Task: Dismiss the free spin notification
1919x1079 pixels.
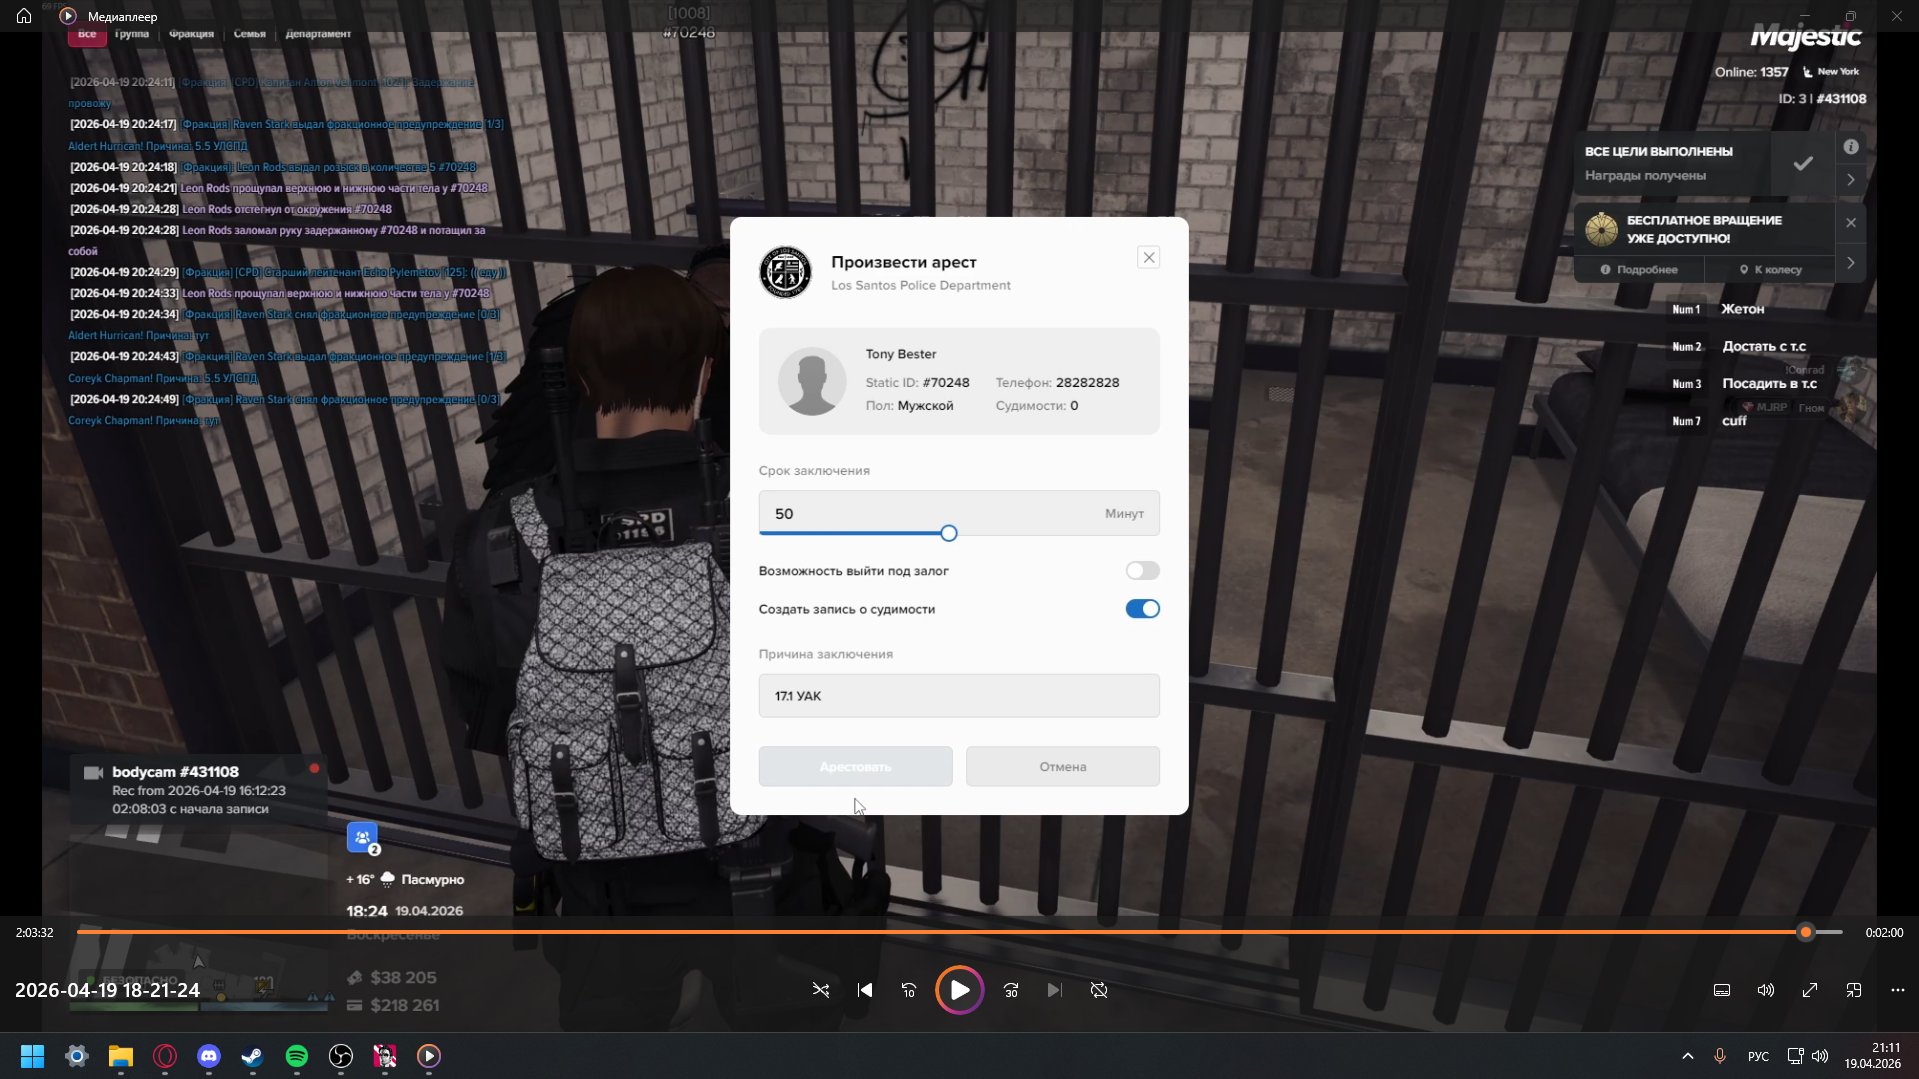Action: pos(1851,223)
